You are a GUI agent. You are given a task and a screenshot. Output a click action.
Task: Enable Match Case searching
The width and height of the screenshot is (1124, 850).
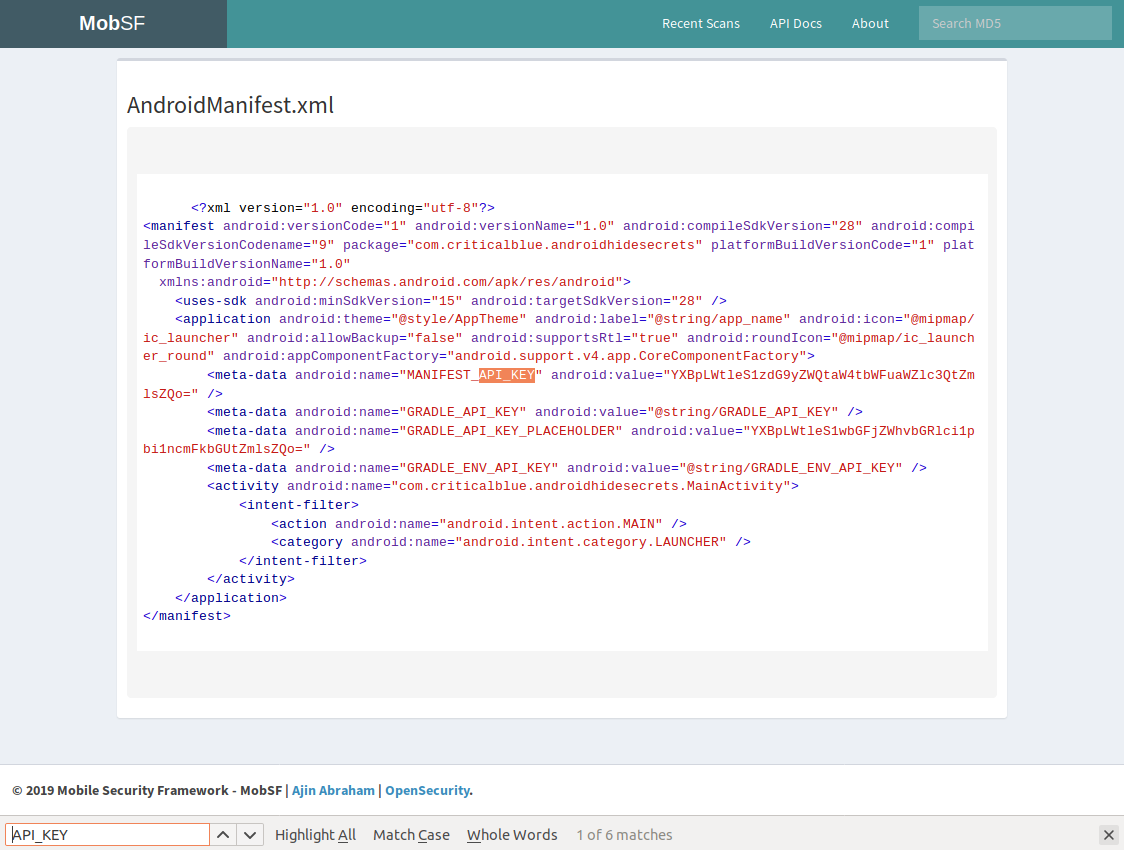(411, 834)
